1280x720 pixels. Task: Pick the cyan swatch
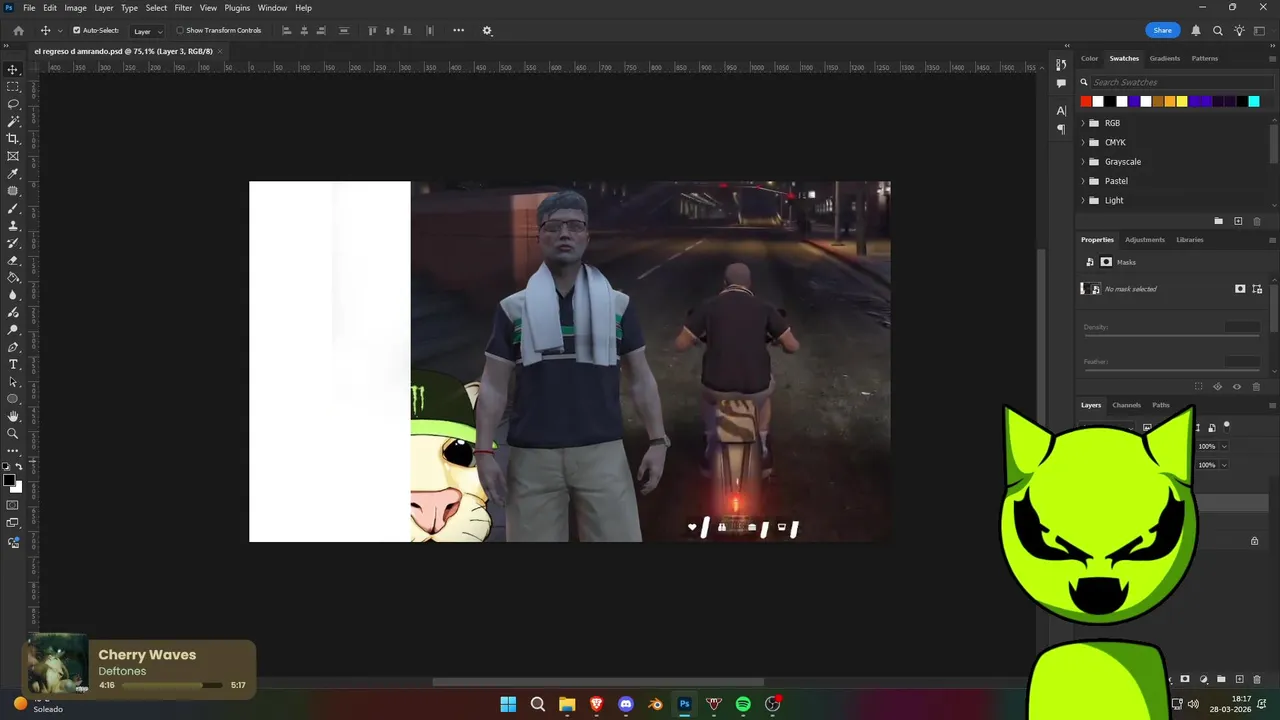coord(1254,101)
